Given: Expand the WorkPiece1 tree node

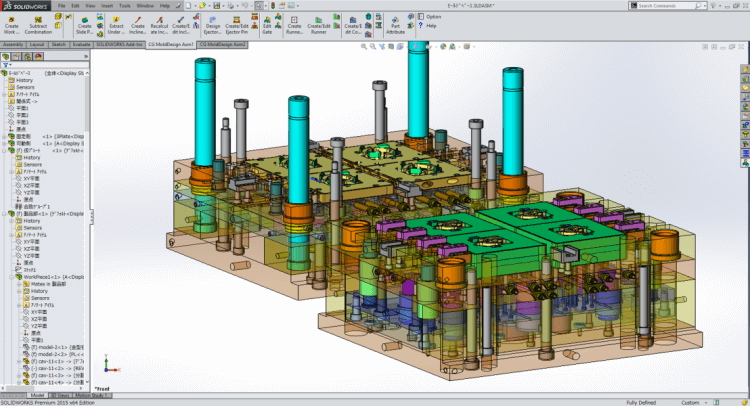Looking at the screenshot, I should pos(12,276).
